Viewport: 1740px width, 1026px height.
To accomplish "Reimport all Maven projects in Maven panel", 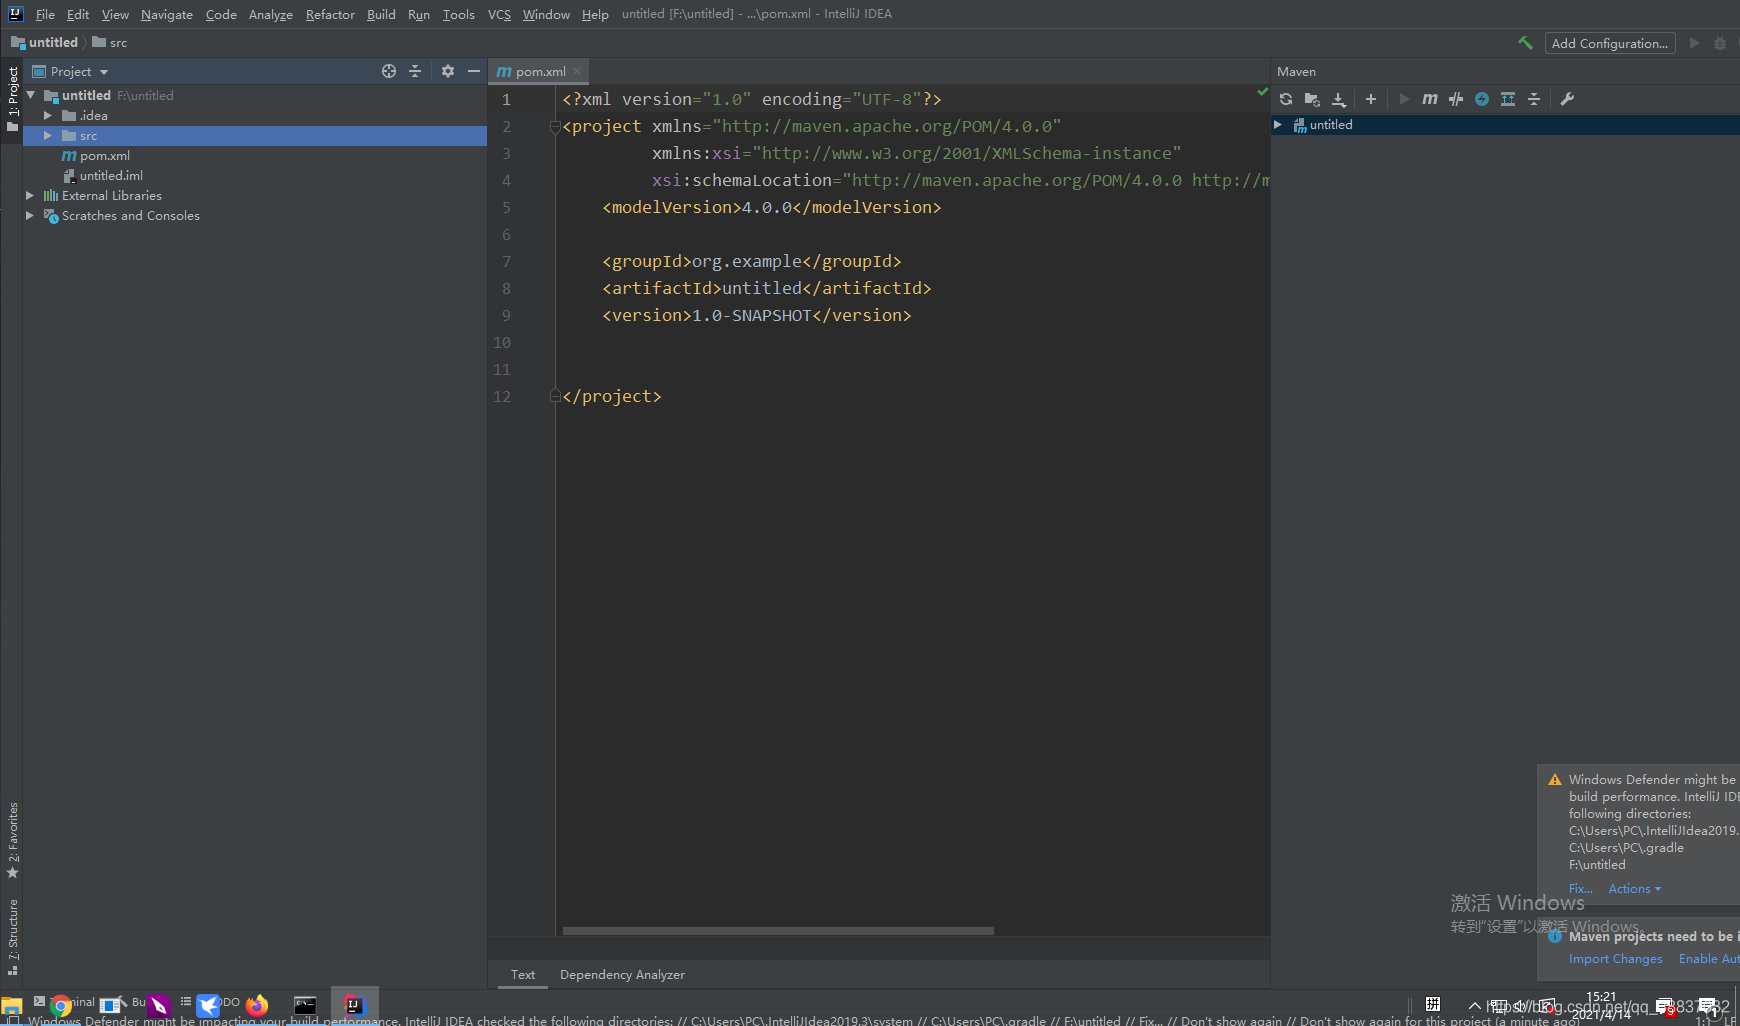I will tap(1286, 99).
